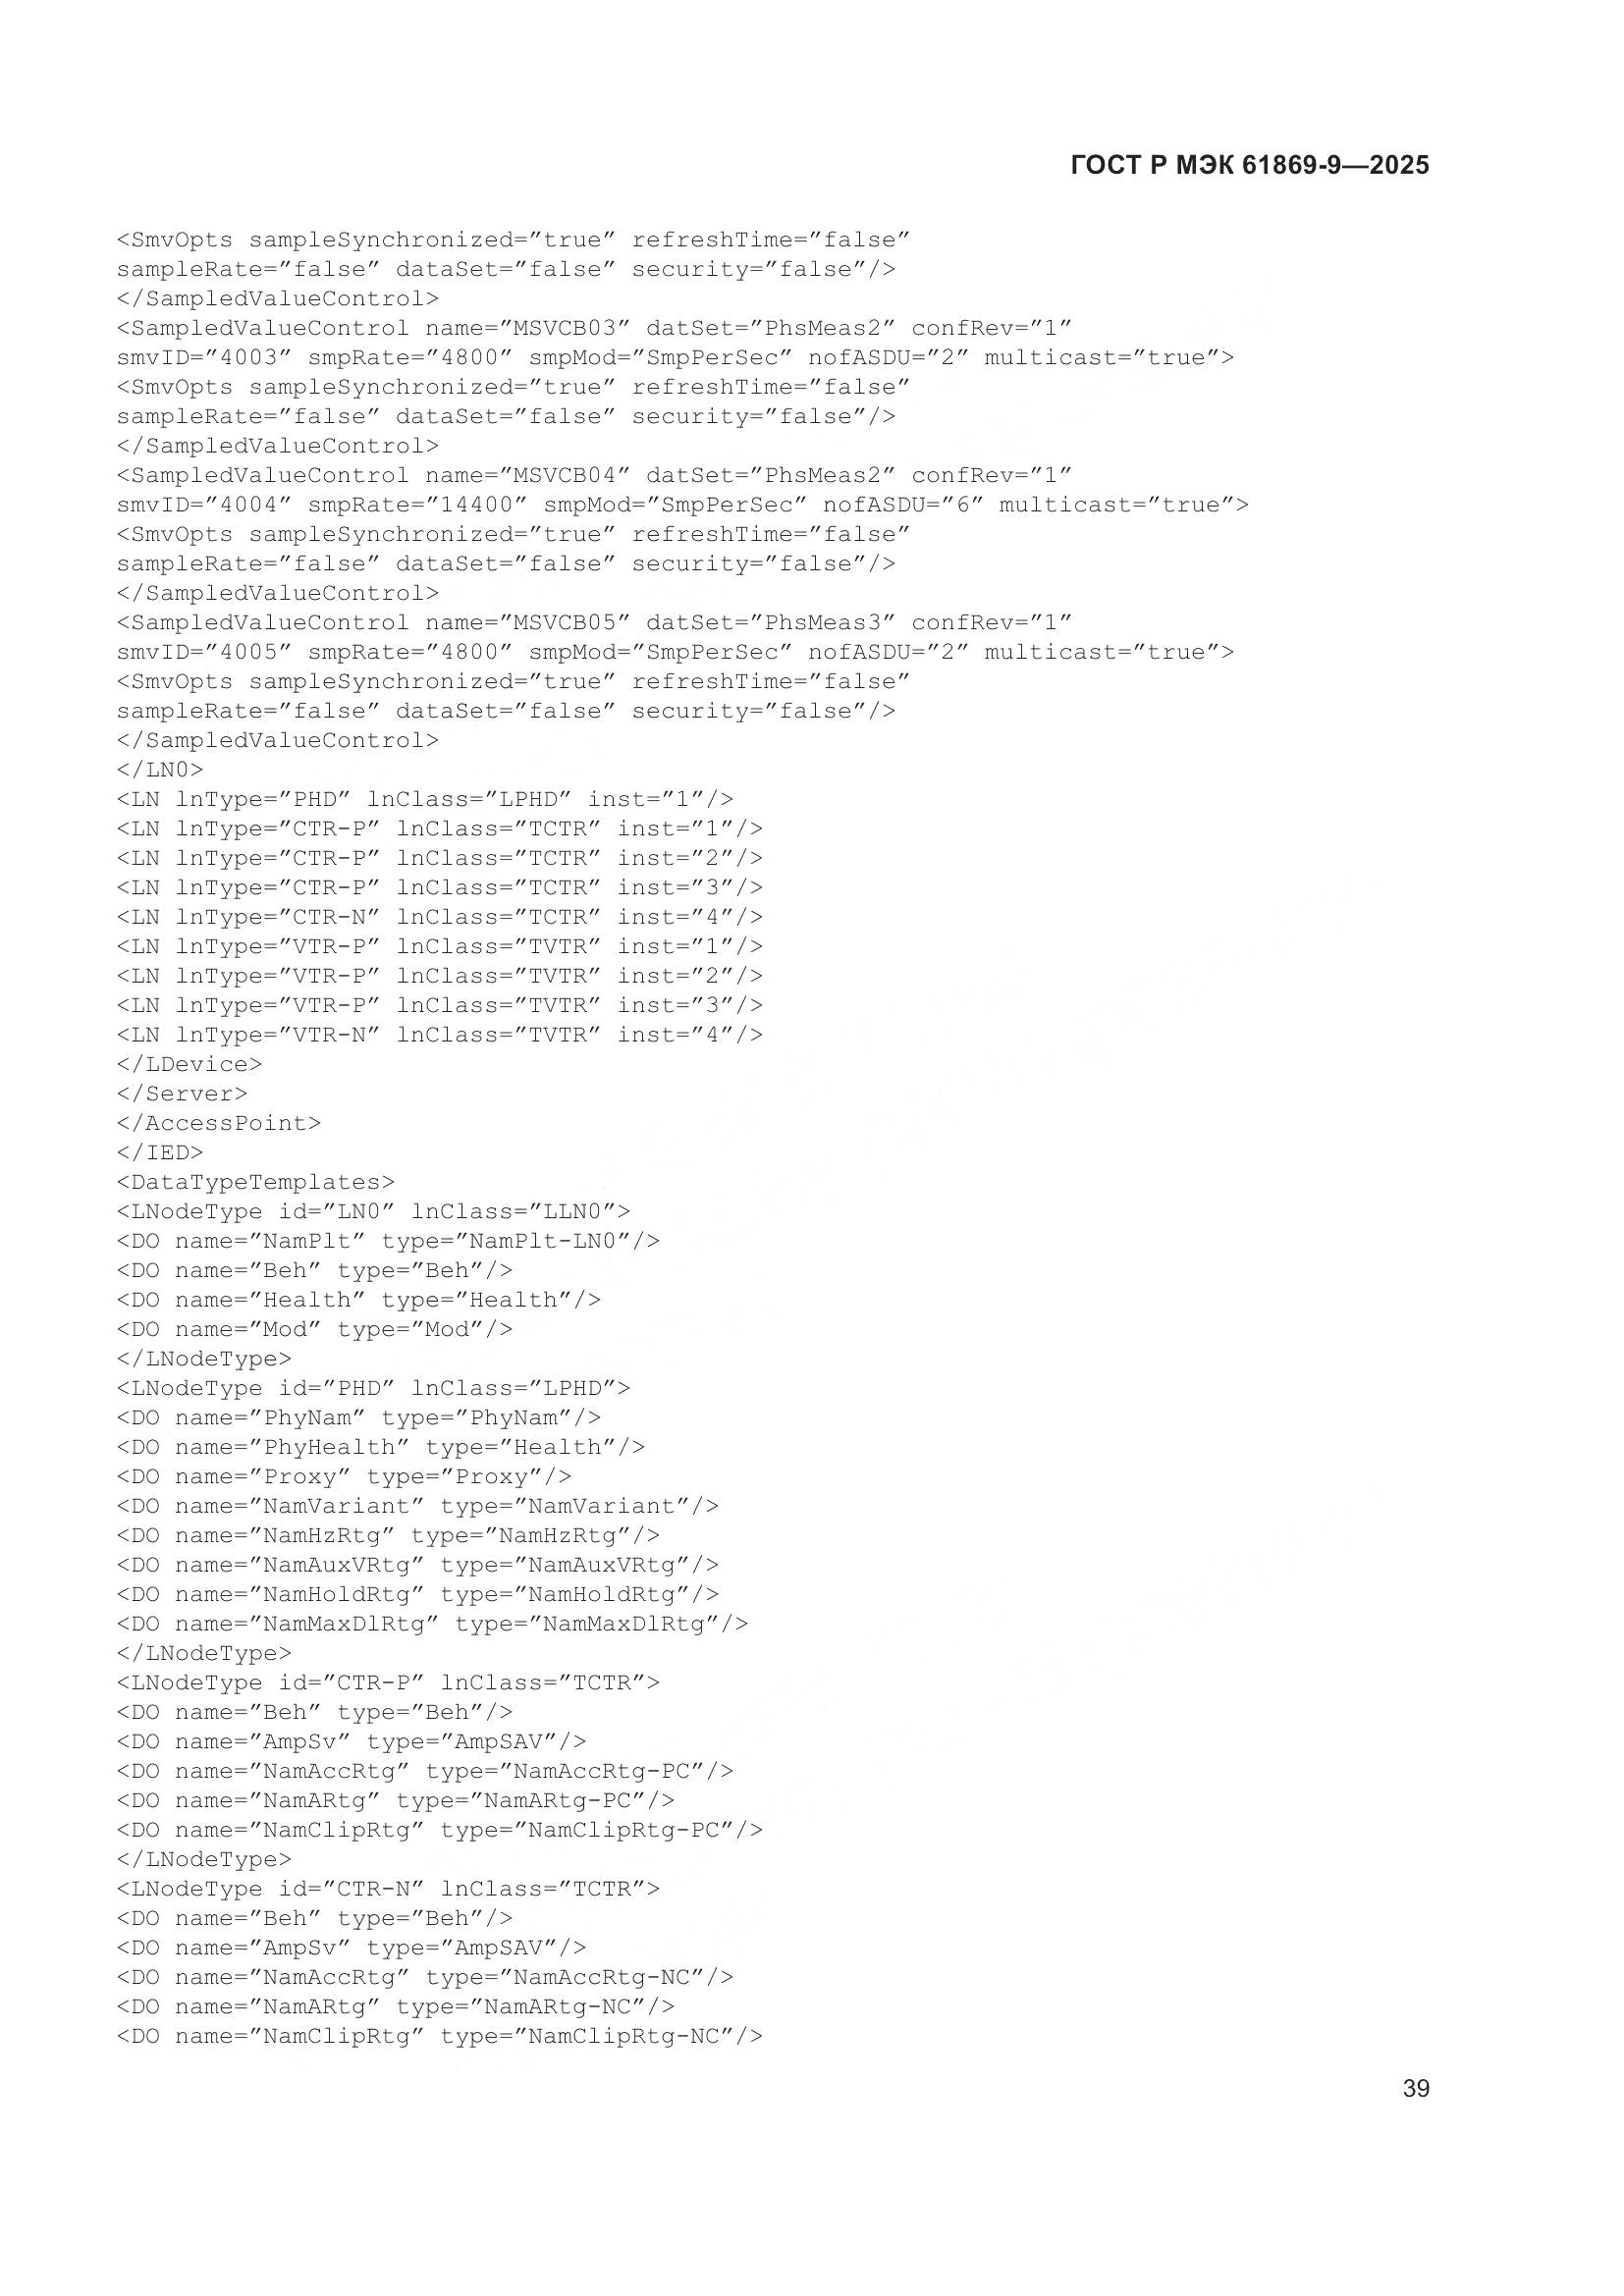This screenshot has width=1624, height=2296.
Task: Click the closing </LDevice> tag
Action: point(189,1064)
